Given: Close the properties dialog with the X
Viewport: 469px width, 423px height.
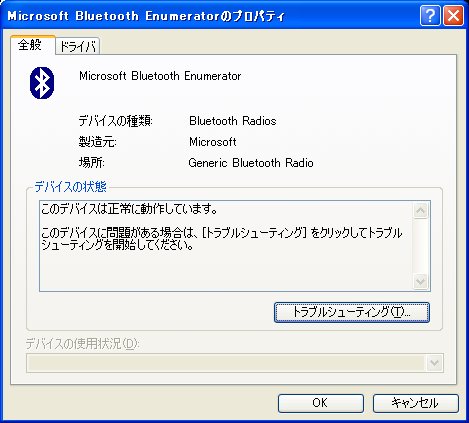Looking at the screenshot, I should [453, 15].
